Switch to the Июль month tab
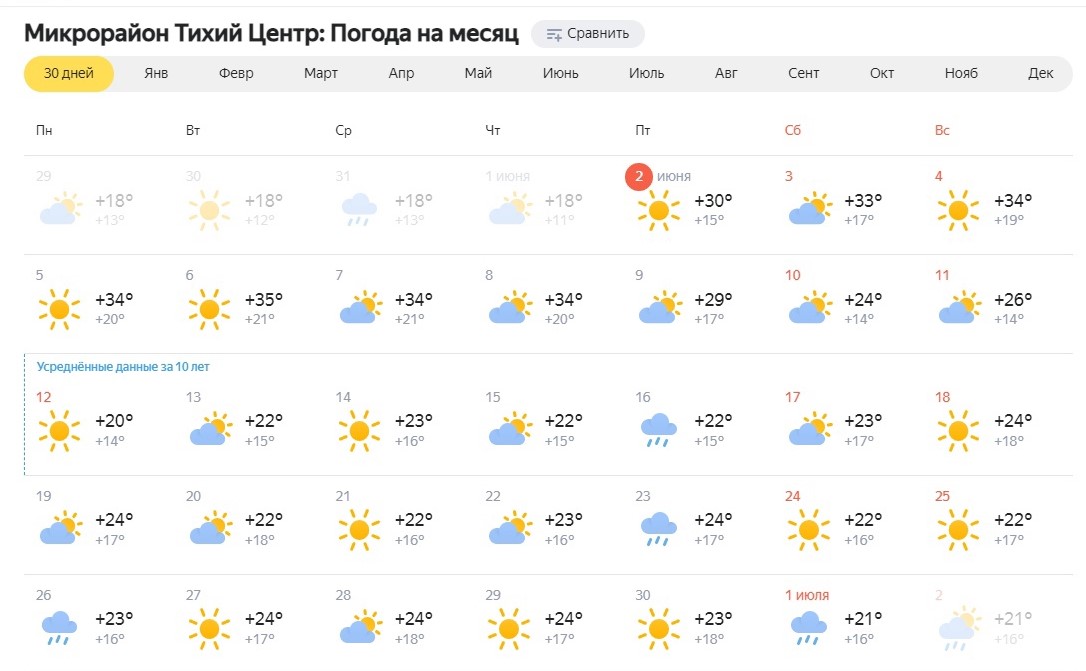1086x671 pixels. pos(646,73)
